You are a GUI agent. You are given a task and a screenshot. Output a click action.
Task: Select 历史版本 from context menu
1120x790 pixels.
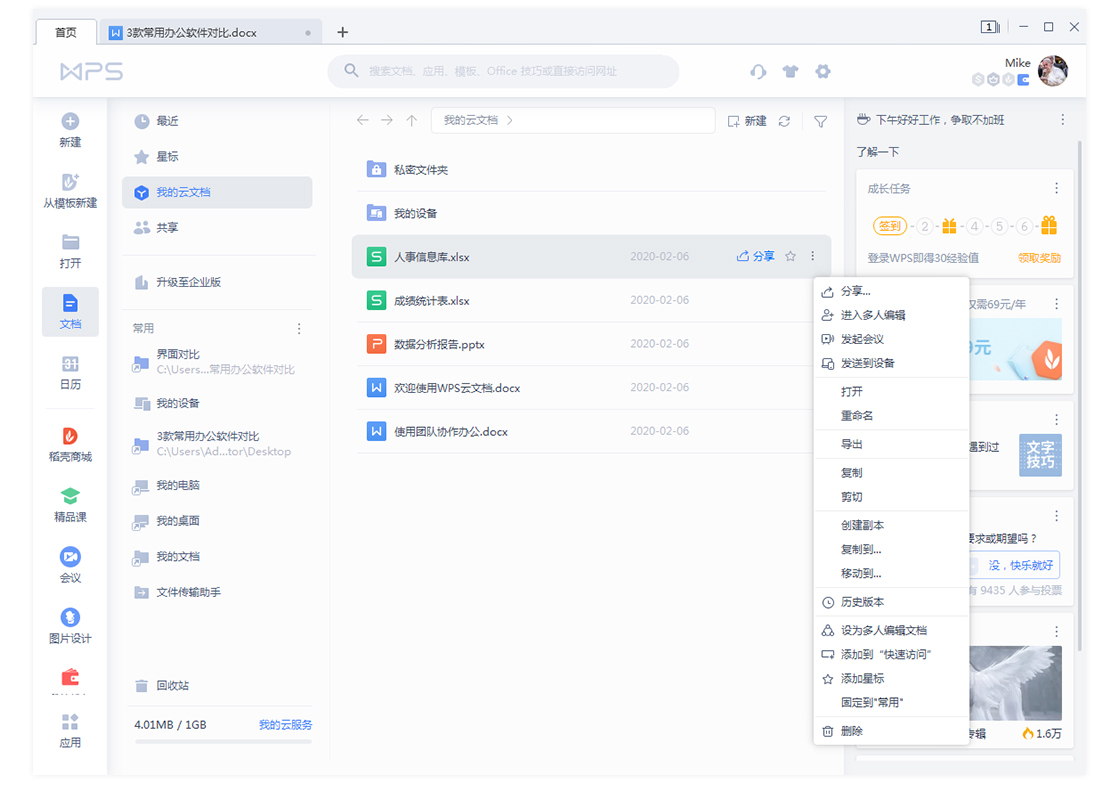[x=891, y=602]
